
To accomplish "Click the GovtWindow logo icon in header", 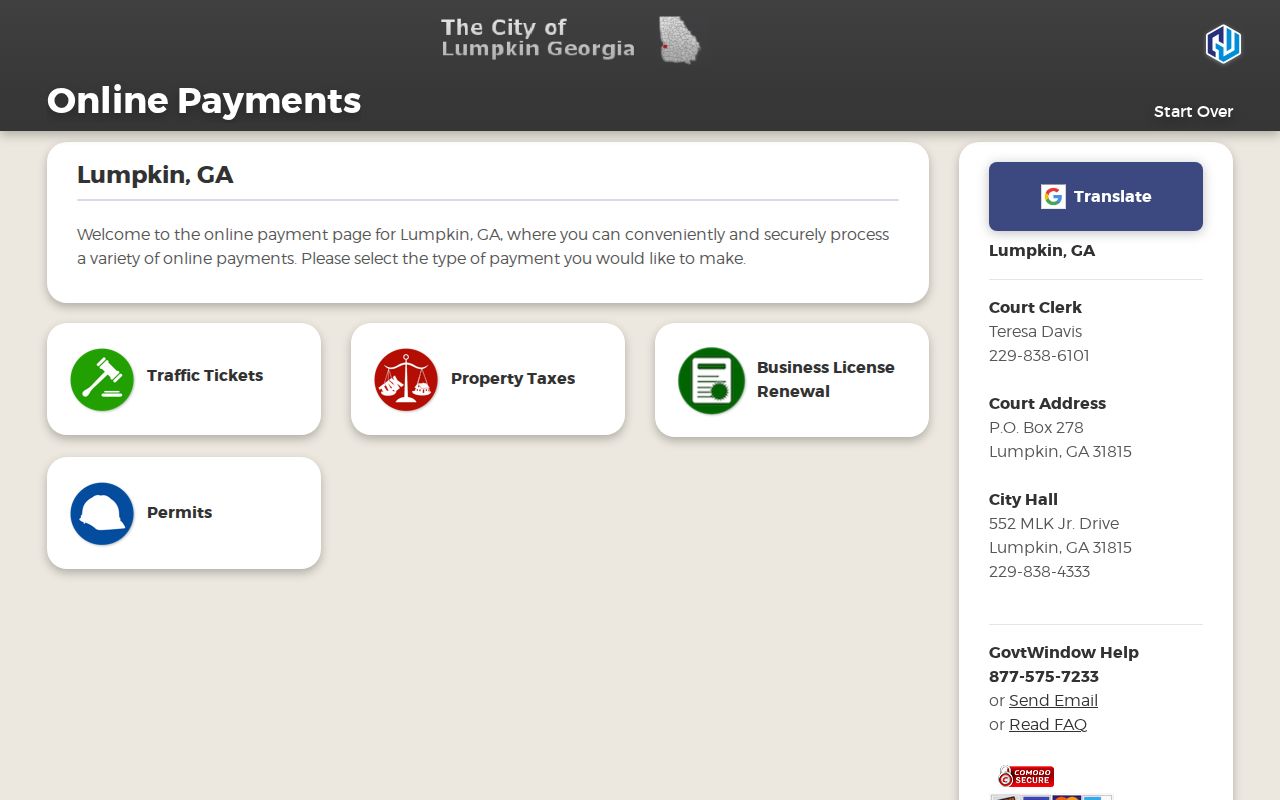I will (x=1222, y=44).
